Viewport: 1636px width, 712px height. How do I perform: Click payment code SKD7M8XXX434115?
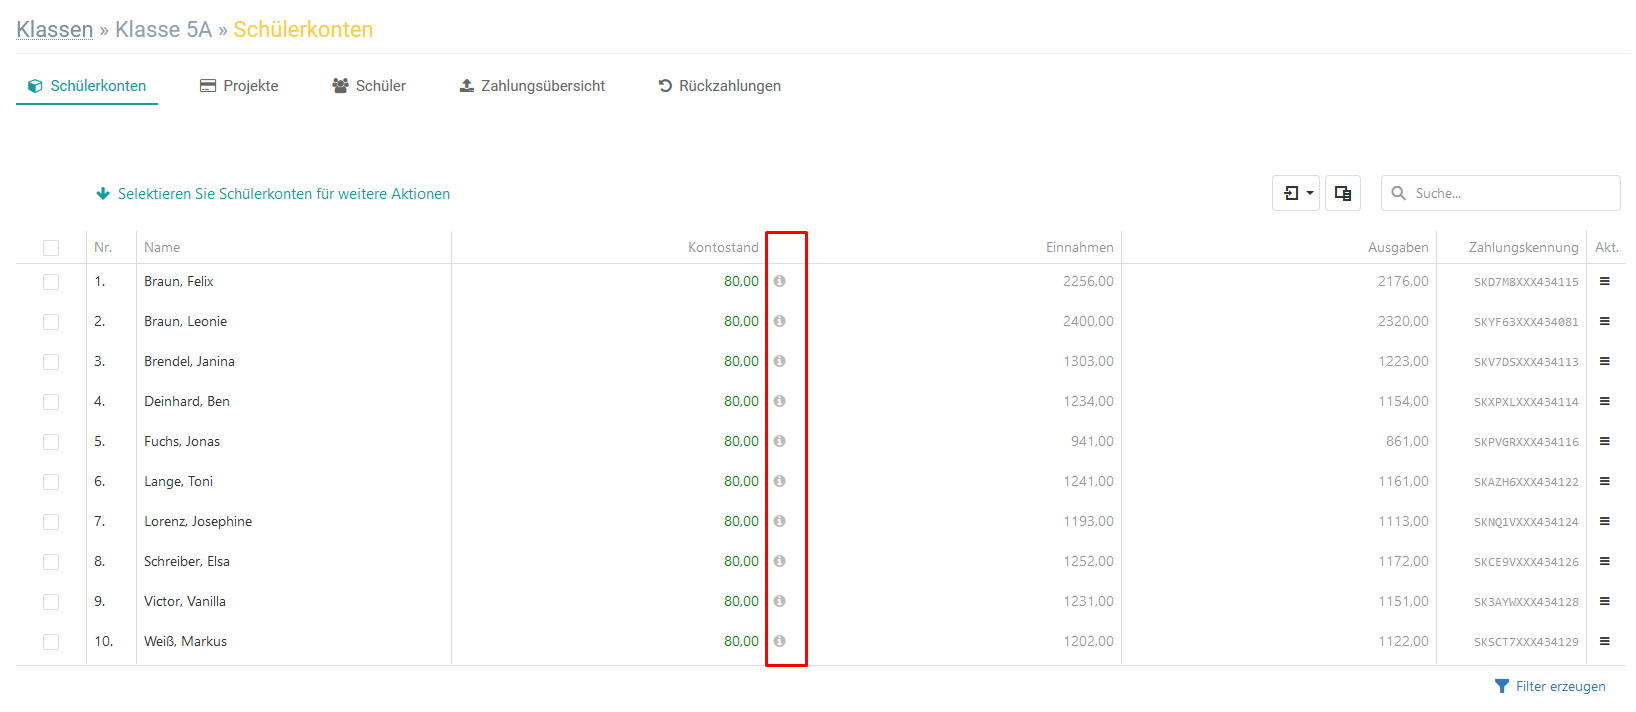point(1526,282)
